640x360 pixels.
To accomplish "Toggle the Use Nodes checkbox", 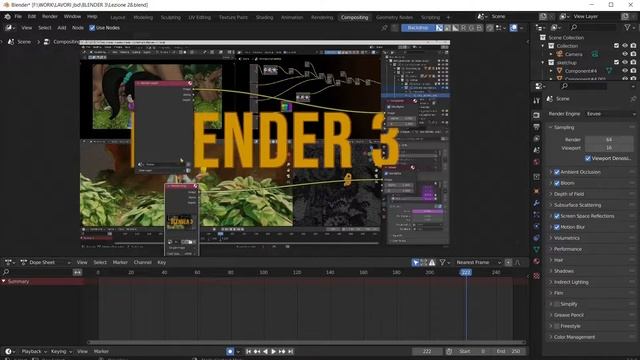I will pyautogui.click(x=92, y=28).
